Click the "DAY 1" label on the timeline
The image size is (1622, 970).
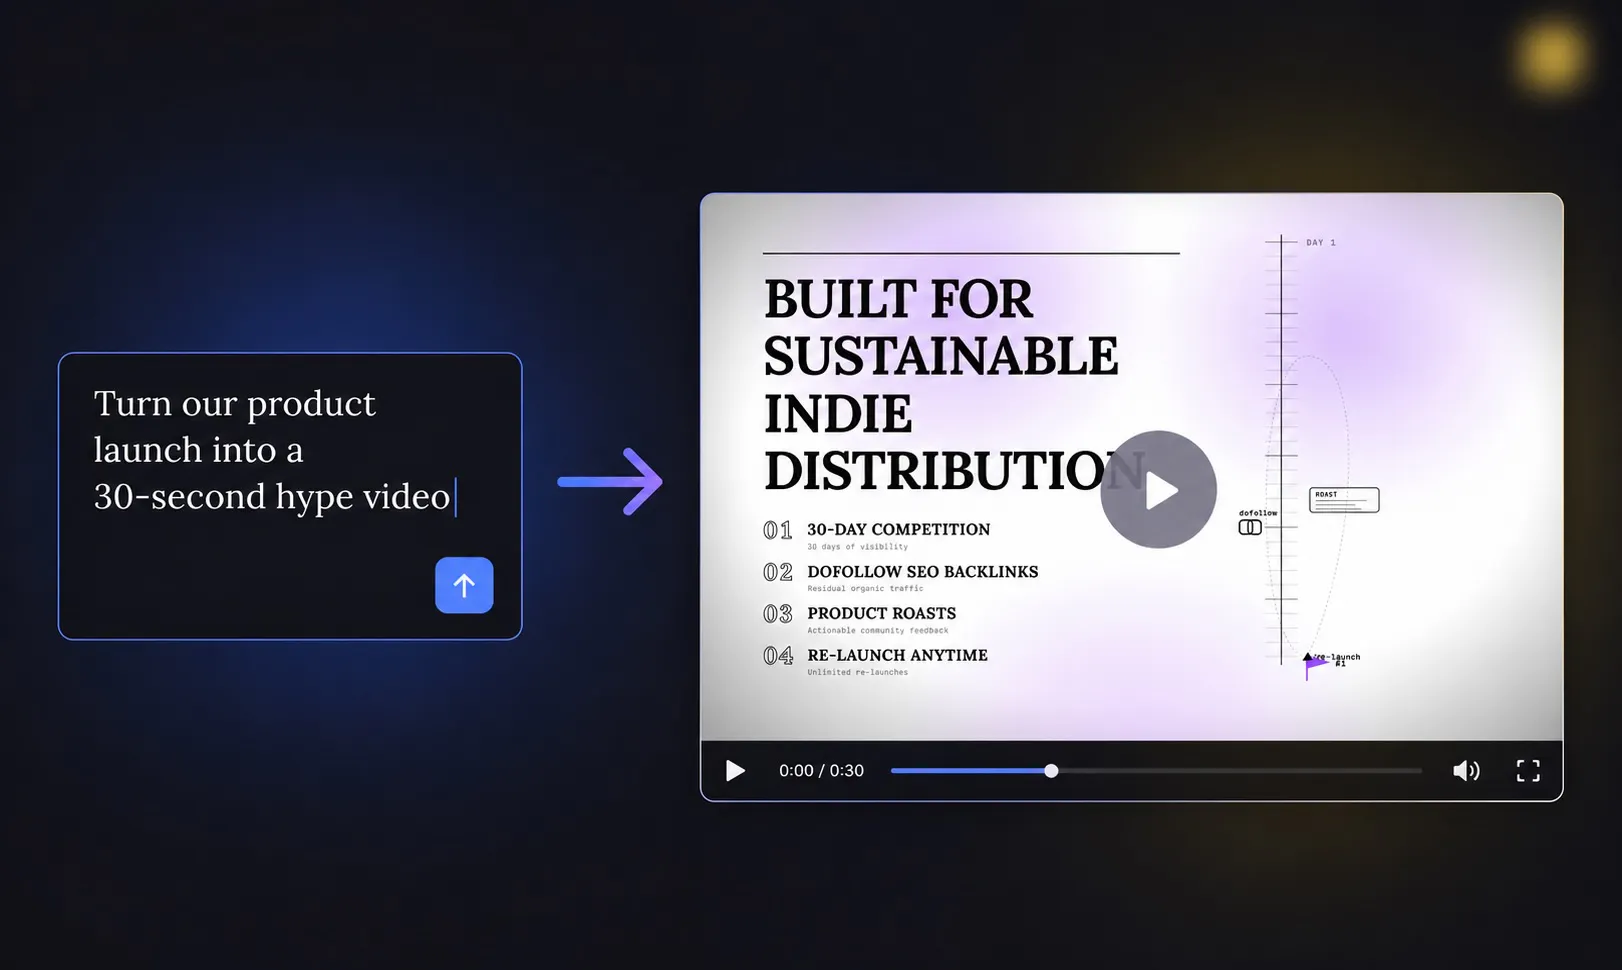(1320, 243)
